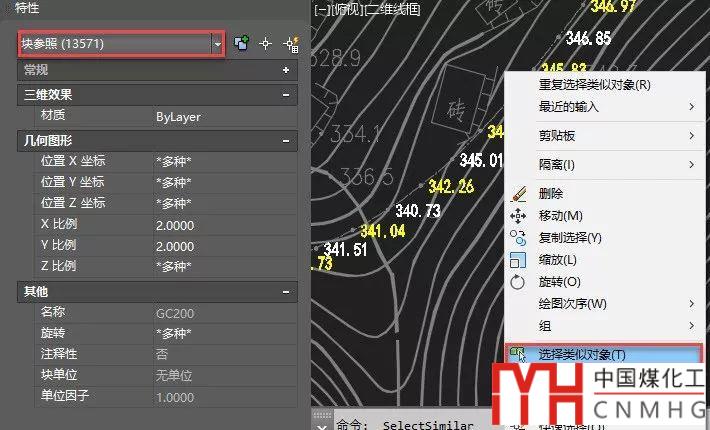Click the X 比例 value field 2.0000
The height and width of the screenshot is (430, 710).
coord(220,224)
